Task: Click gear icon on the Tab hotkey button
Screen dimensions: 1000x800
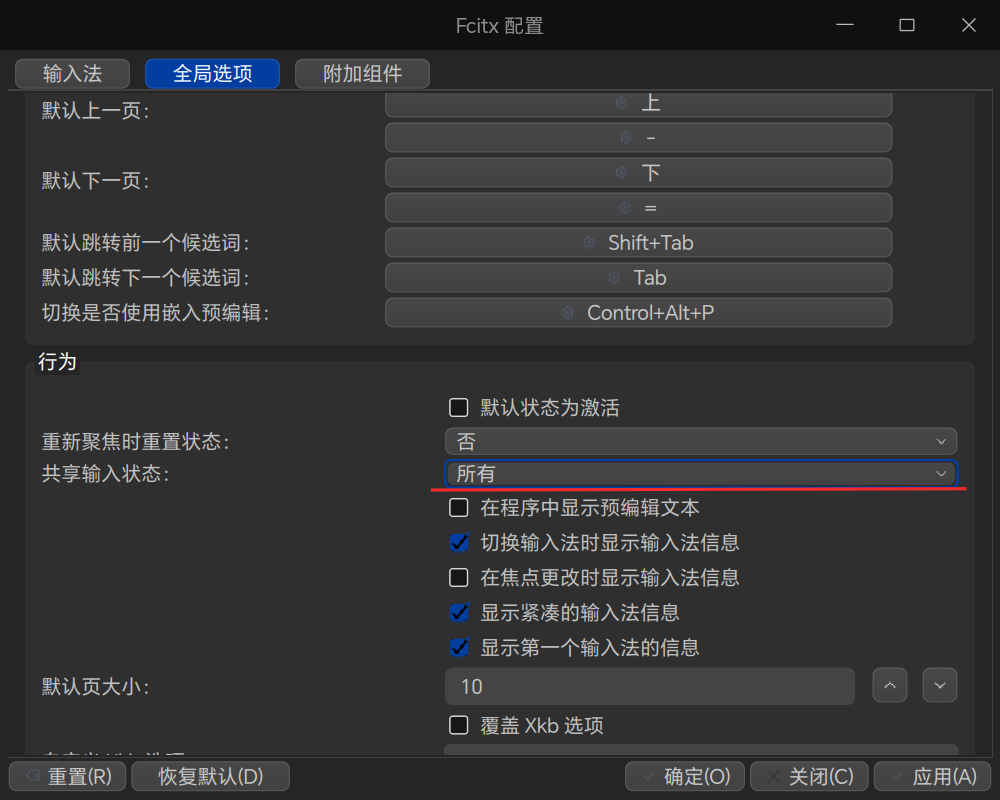Action: 614,278
